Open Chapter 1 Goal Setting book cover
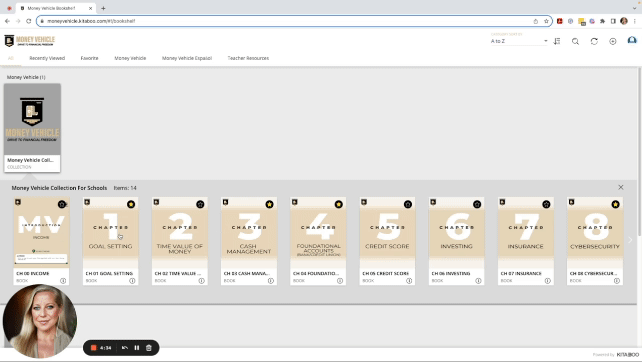The image size is (642, 362). (111, 232)
